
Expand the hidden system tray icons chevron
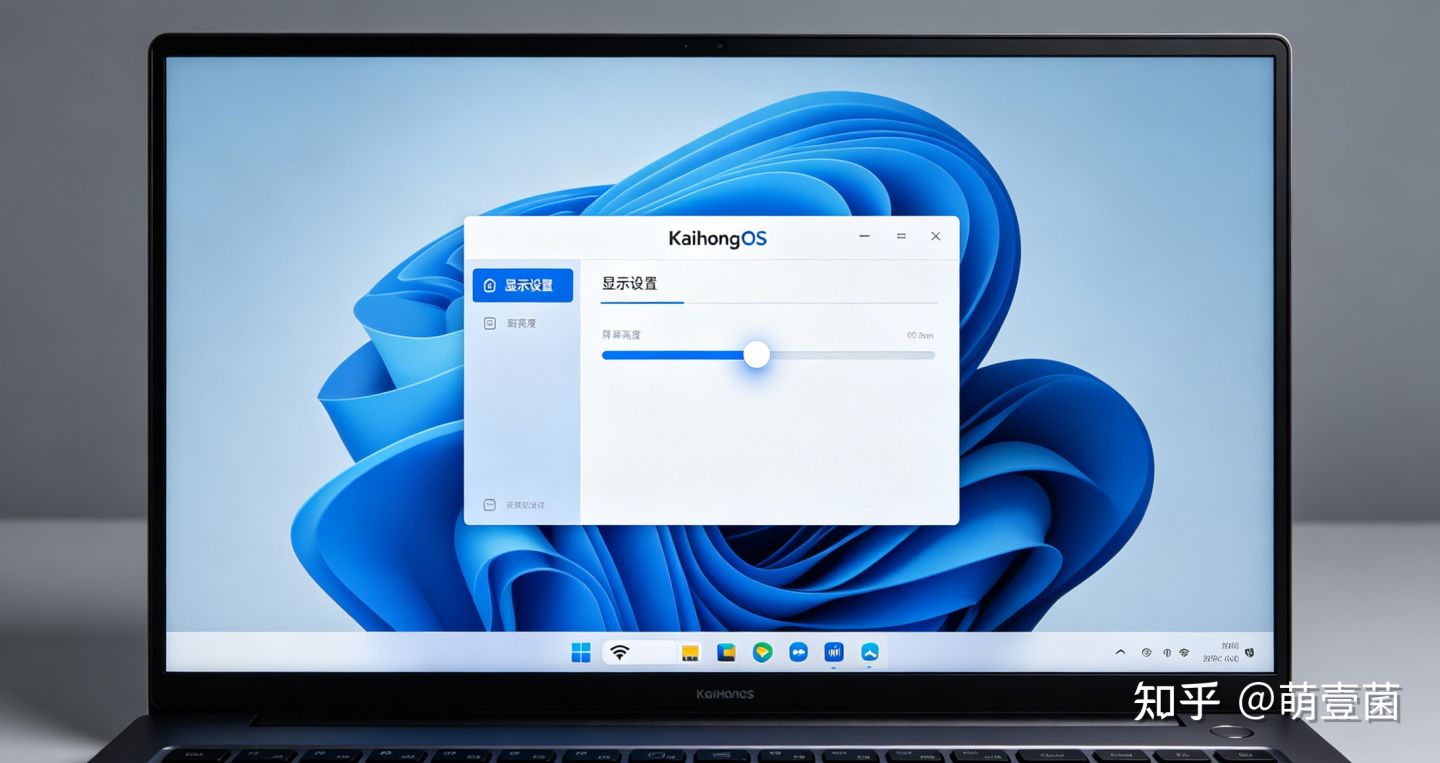(1120, 652)
